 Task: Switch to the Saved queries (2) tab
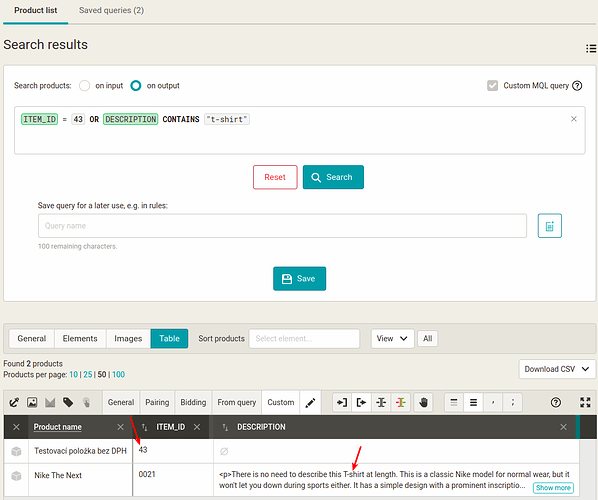[x=111, y=10]
